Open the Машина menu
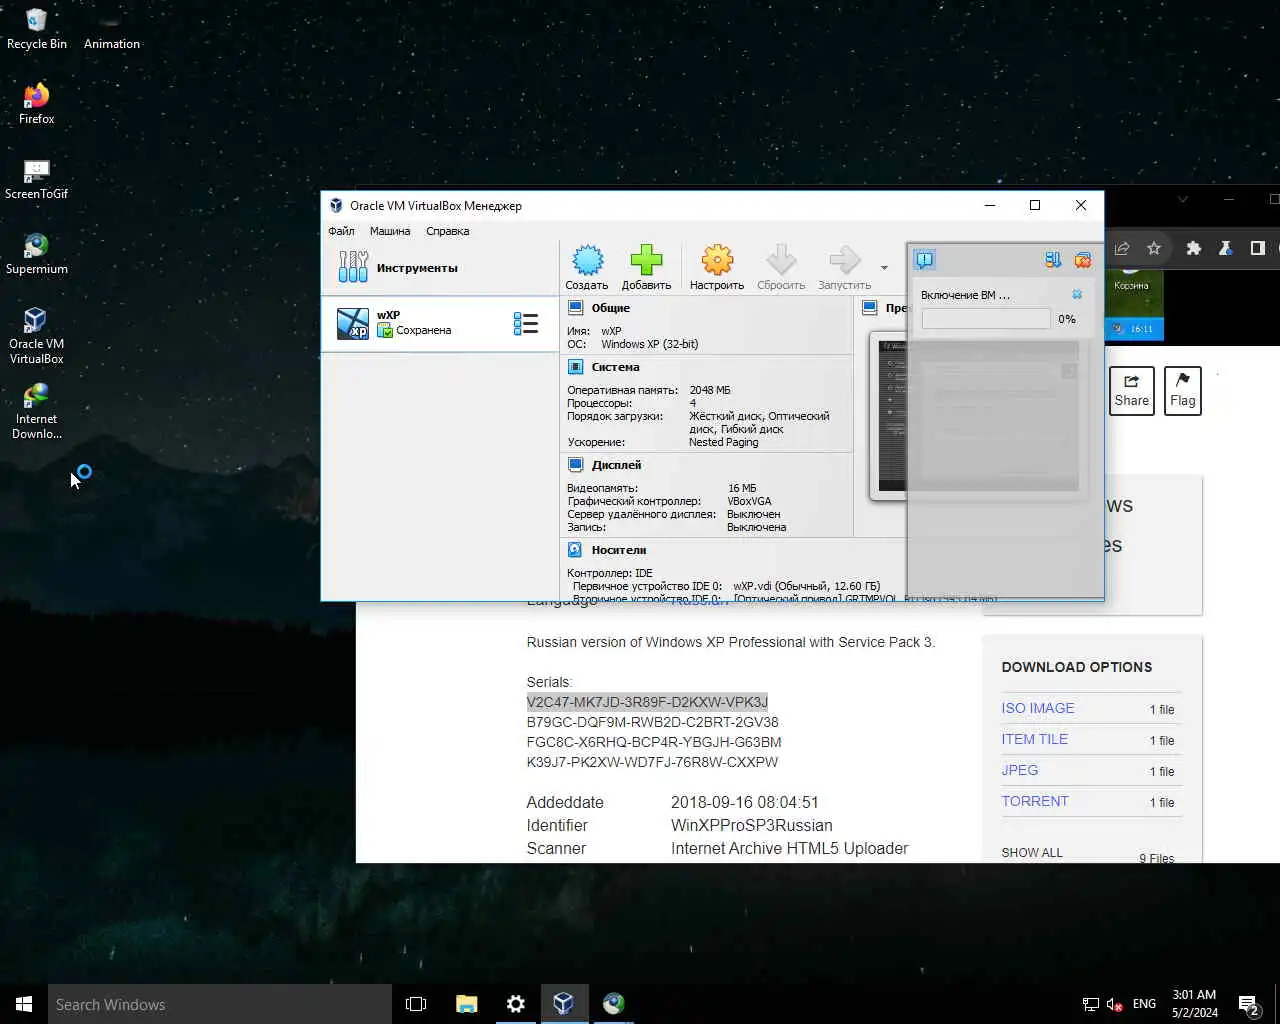The image size is (1280, 1024). [x=390, y=231]
